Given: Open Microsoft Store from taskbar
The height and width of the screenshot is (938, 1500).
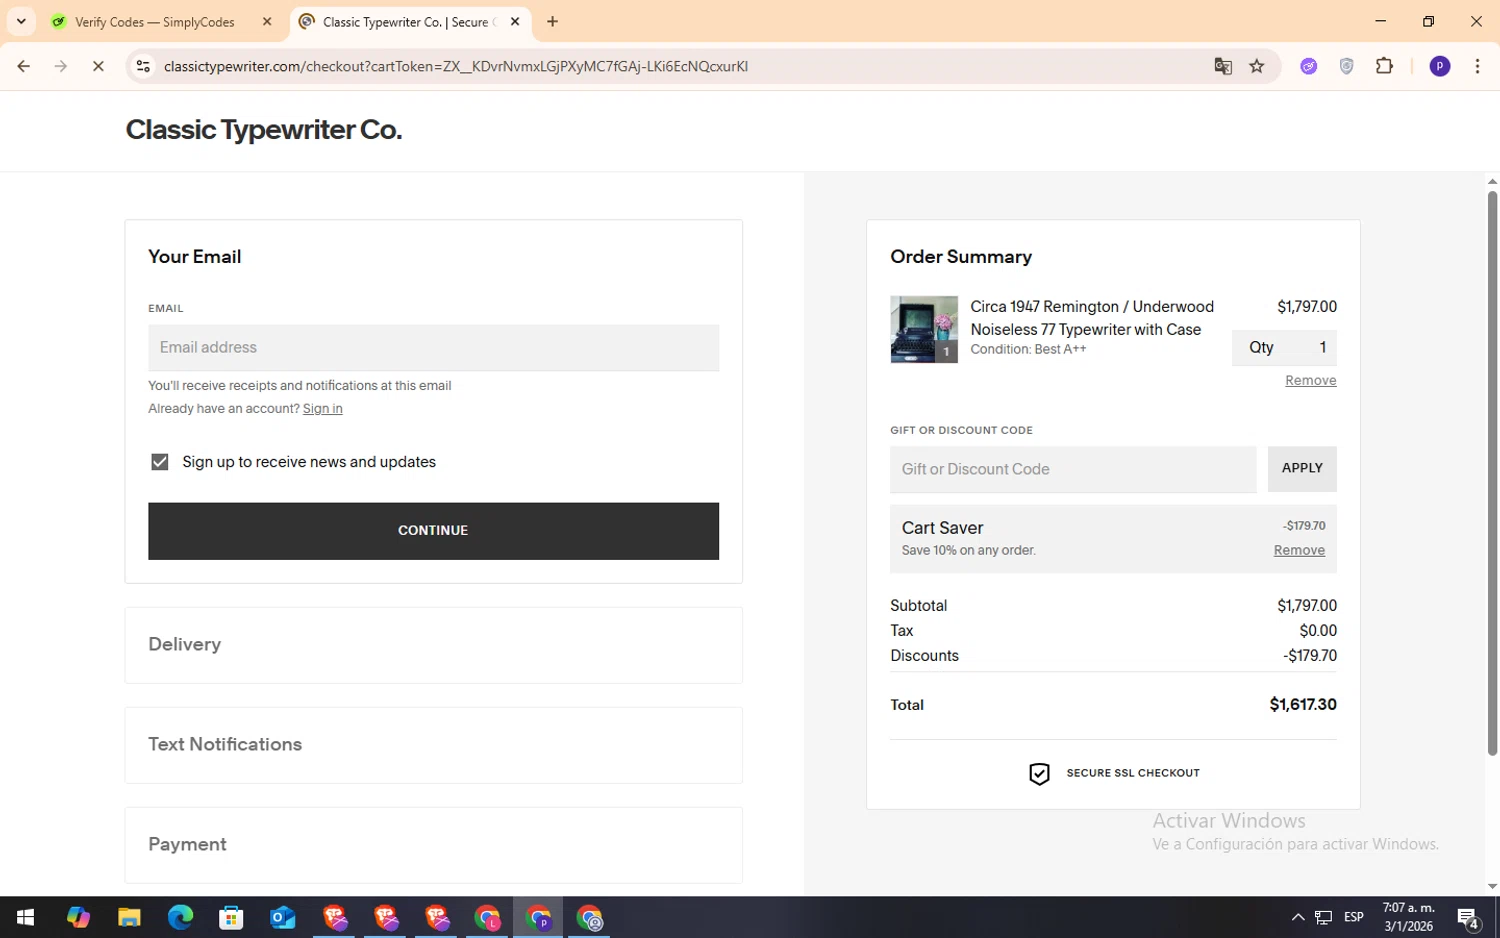Looking at the screenshot, I should click(231, 917).
